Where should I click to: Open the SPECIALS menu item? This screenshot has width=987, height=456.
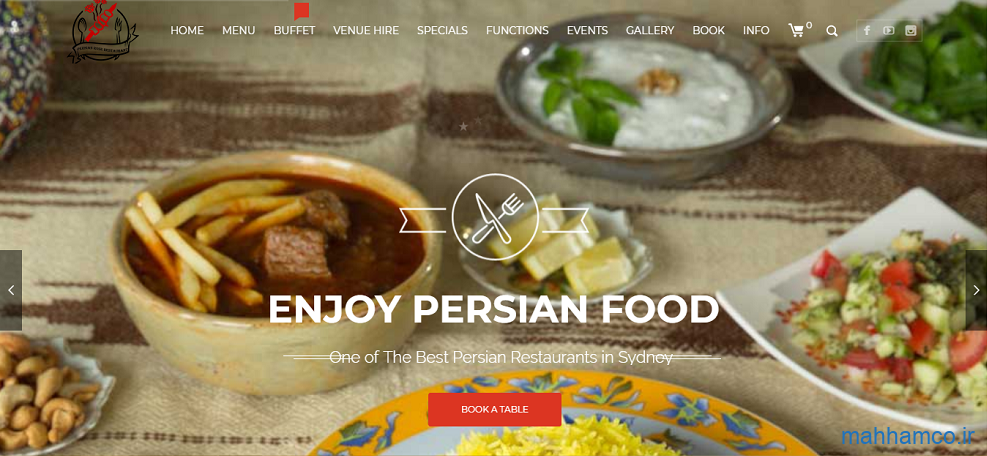442,30
